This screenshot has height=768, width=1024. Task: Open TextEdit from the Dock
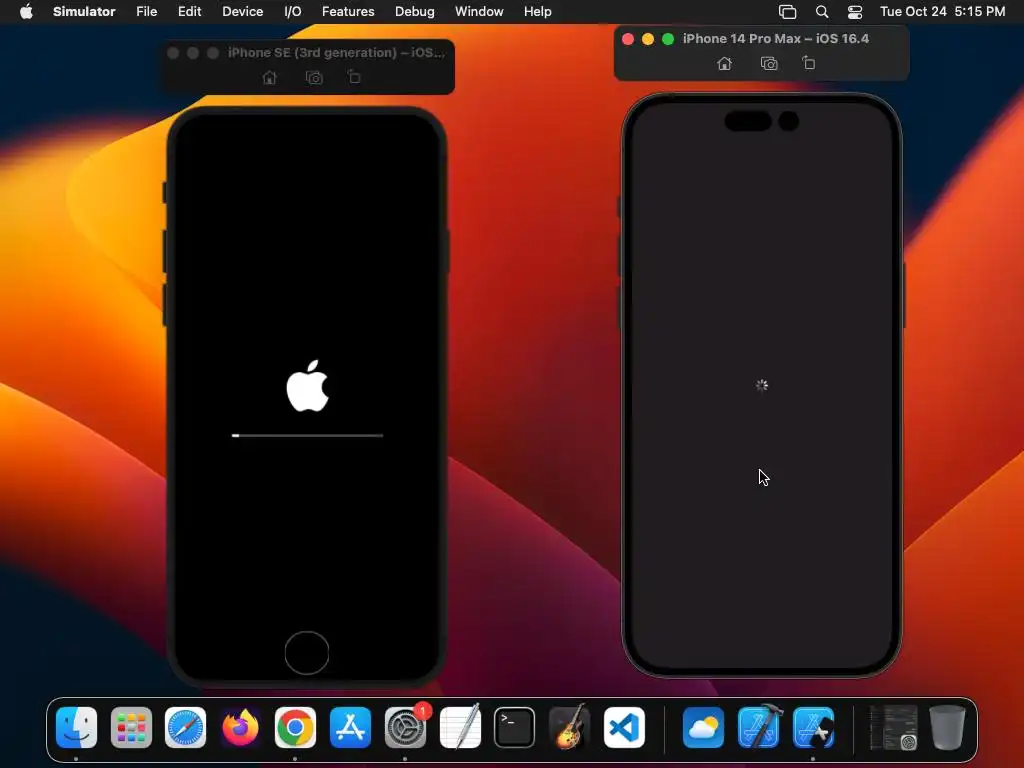460,727
